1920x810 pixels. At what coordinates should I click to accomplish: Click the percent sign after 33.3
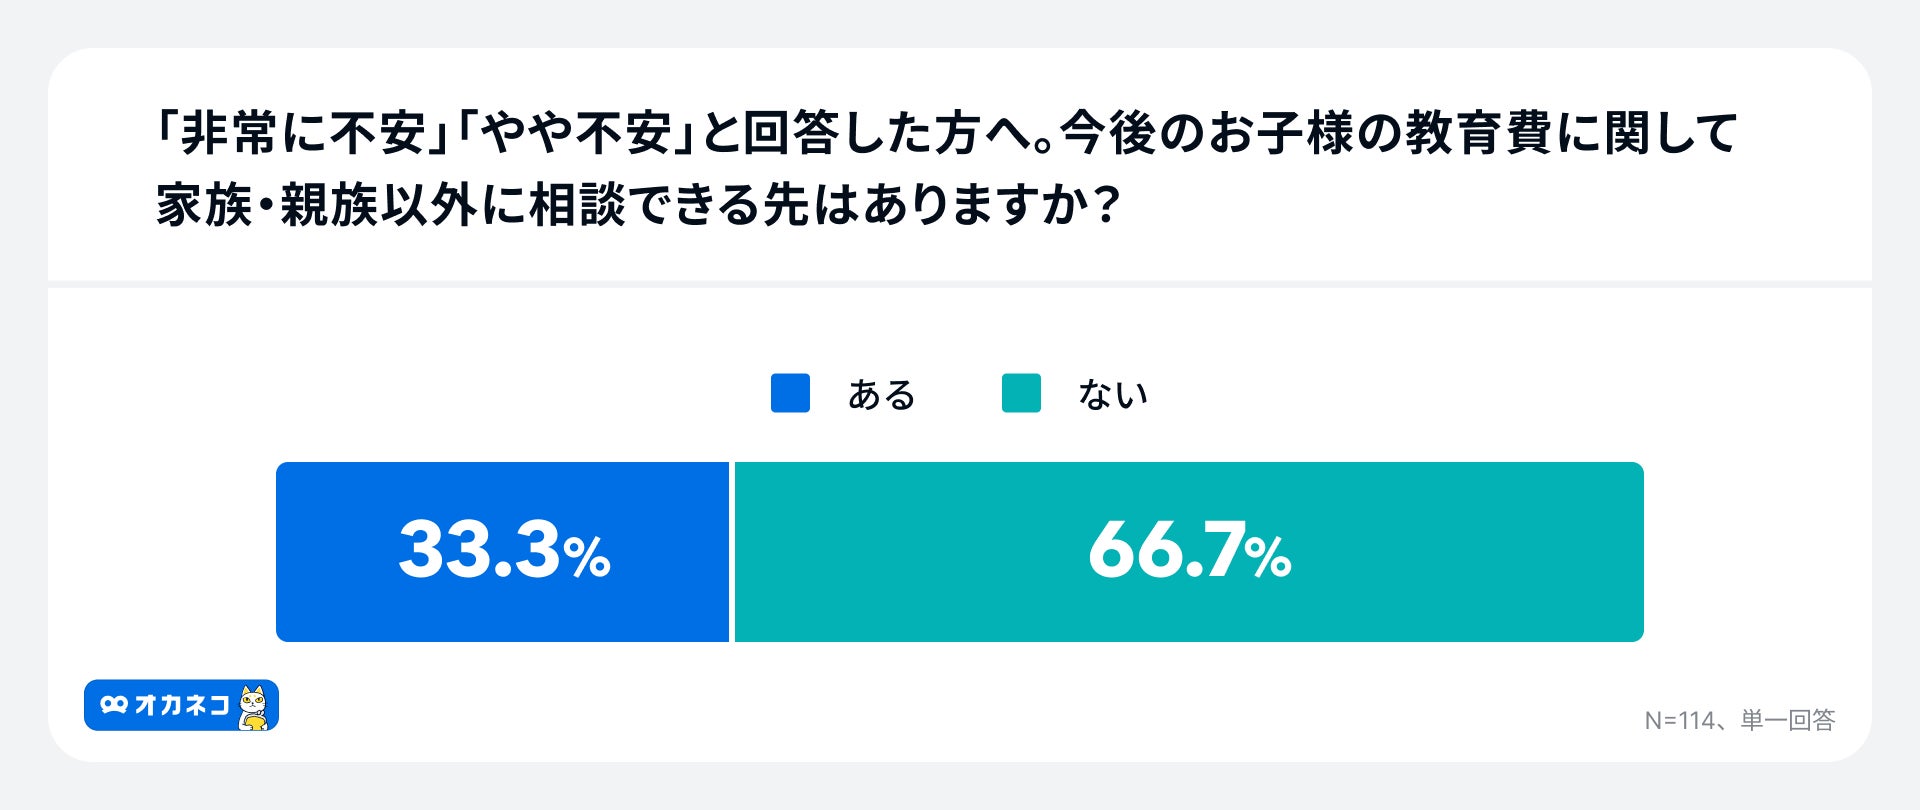pyautogui.click(x=587, y=558)
